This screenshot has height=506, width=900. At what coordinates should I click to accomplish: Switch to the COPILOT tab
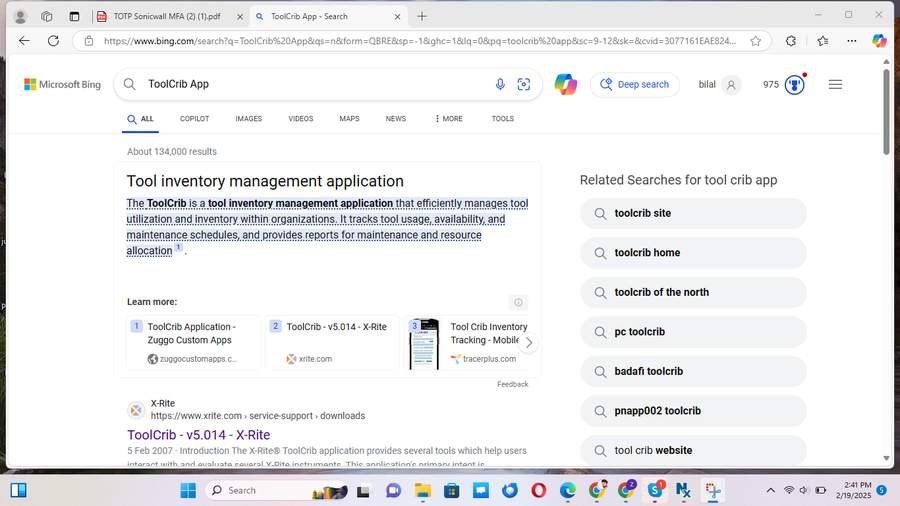194,119
